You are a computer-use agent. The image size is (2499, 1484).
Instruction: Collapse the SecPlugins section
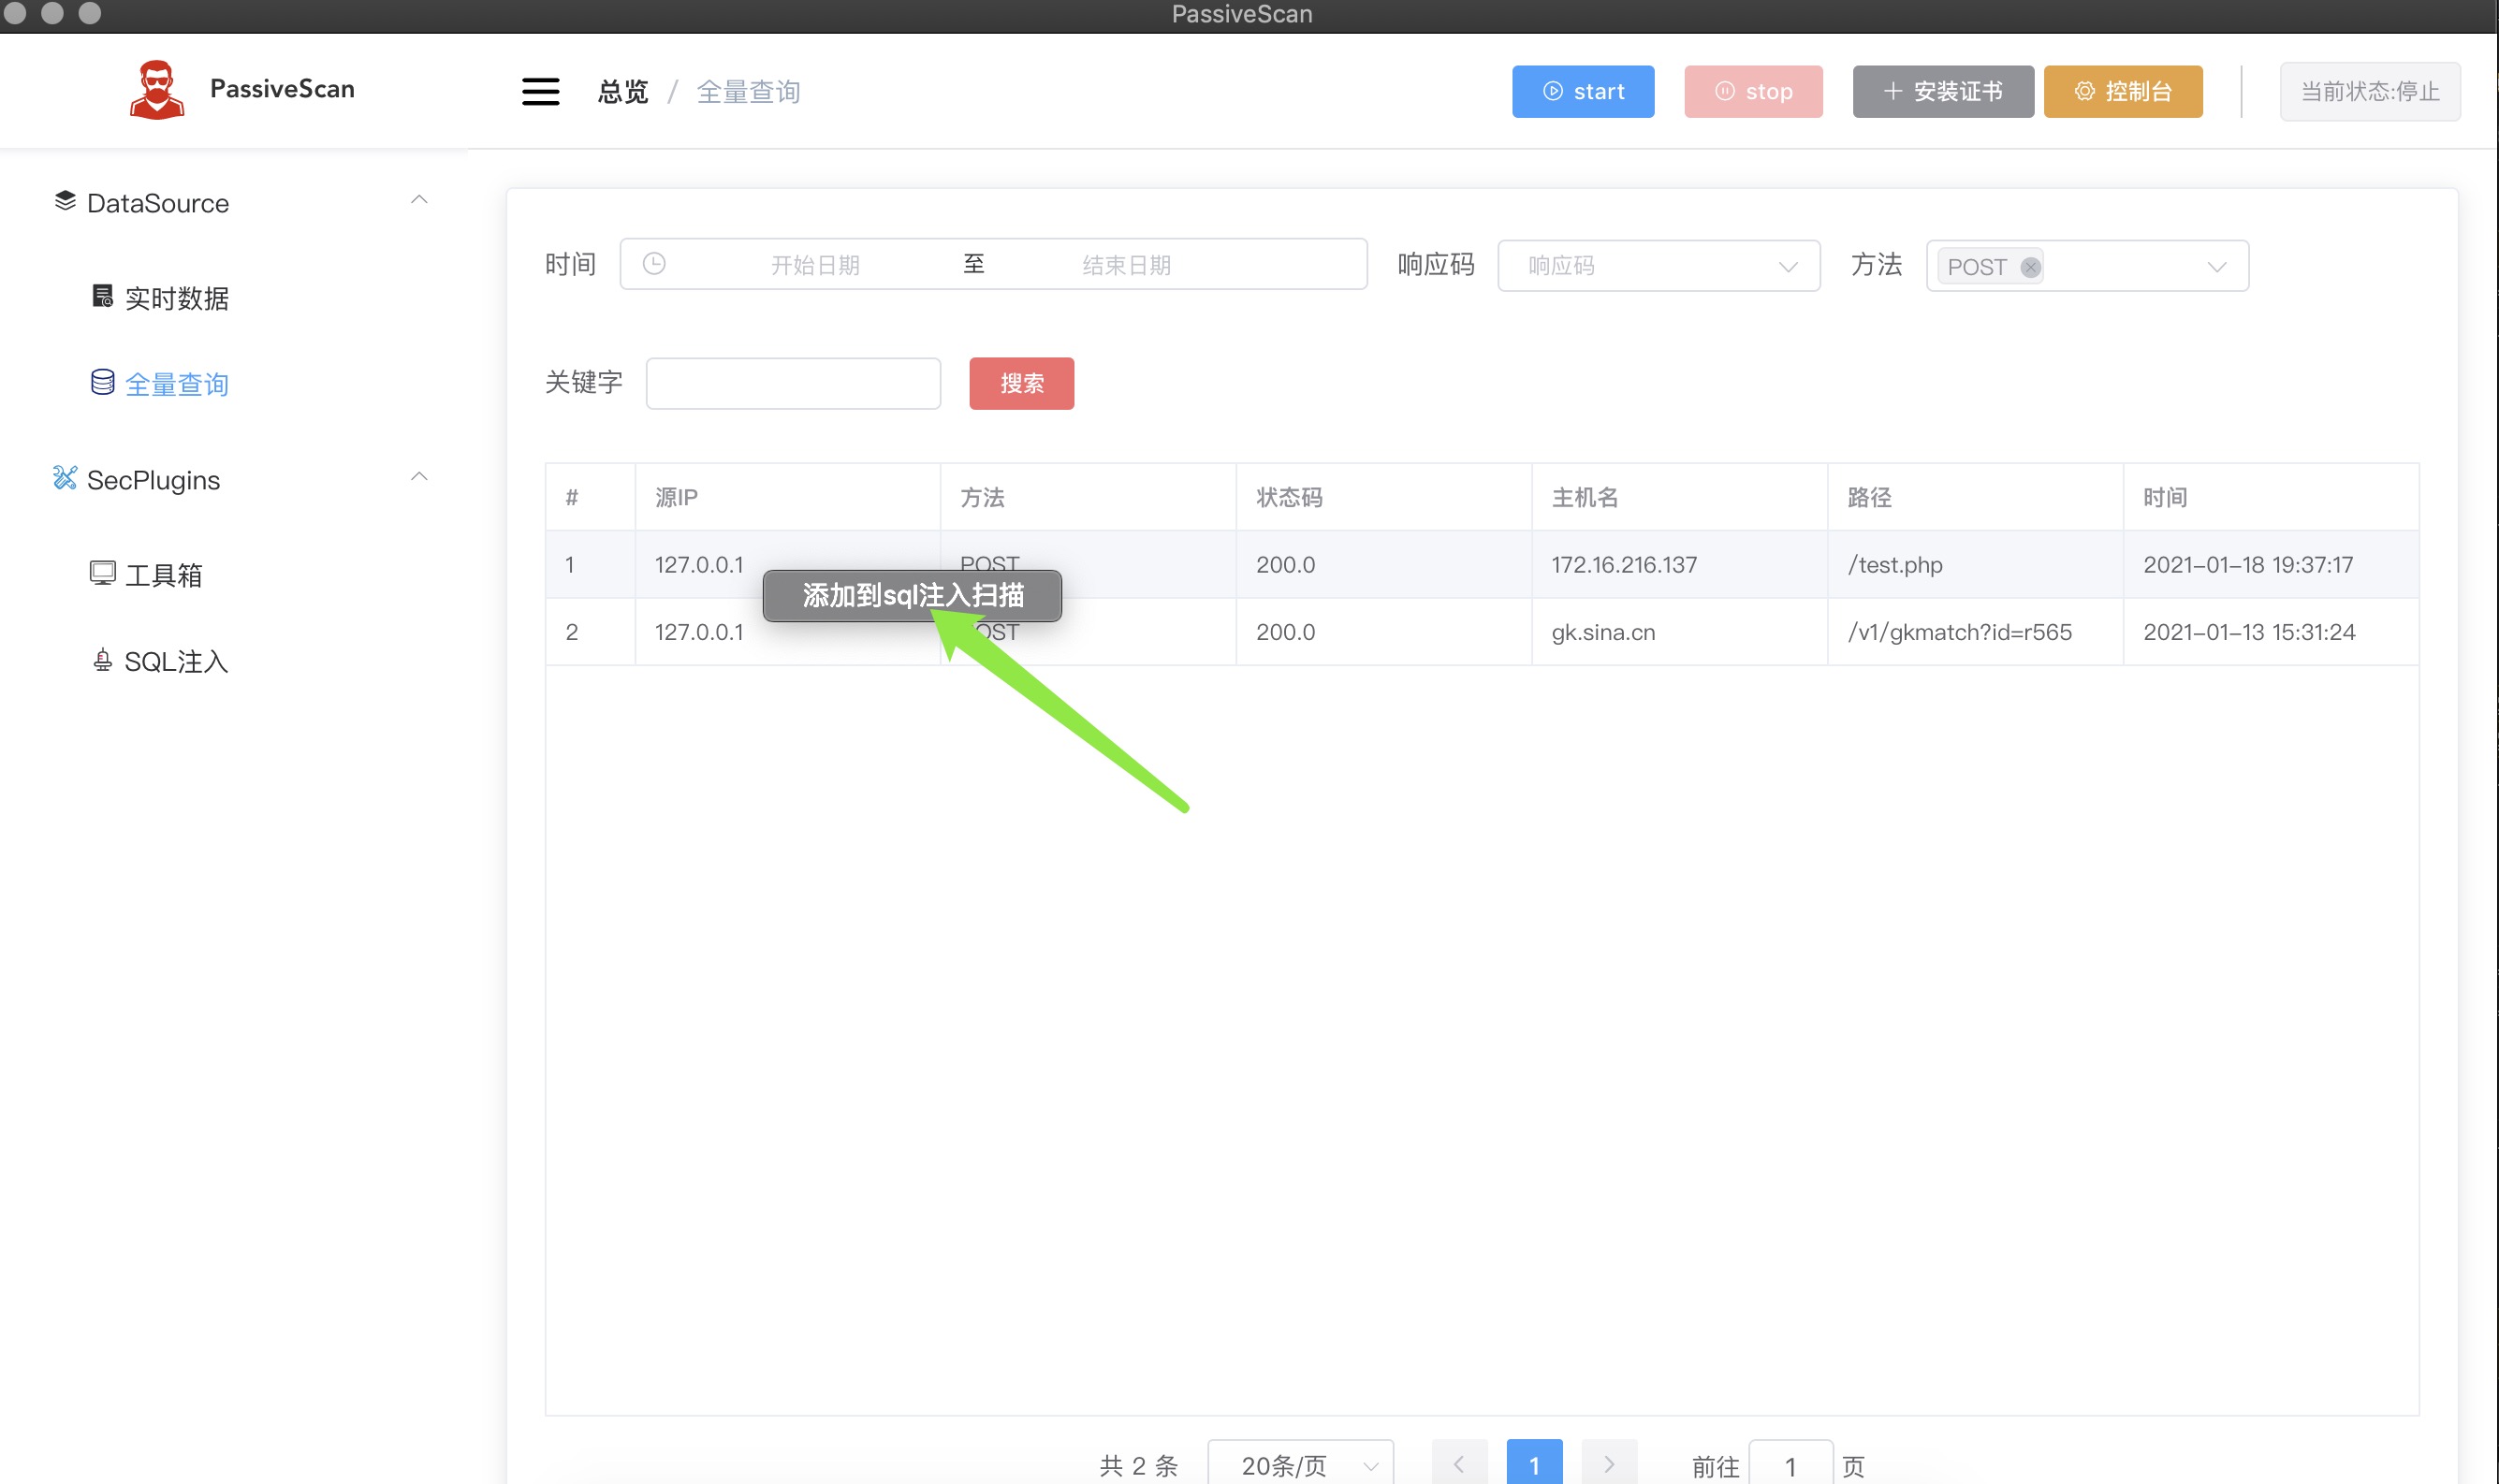419,478
